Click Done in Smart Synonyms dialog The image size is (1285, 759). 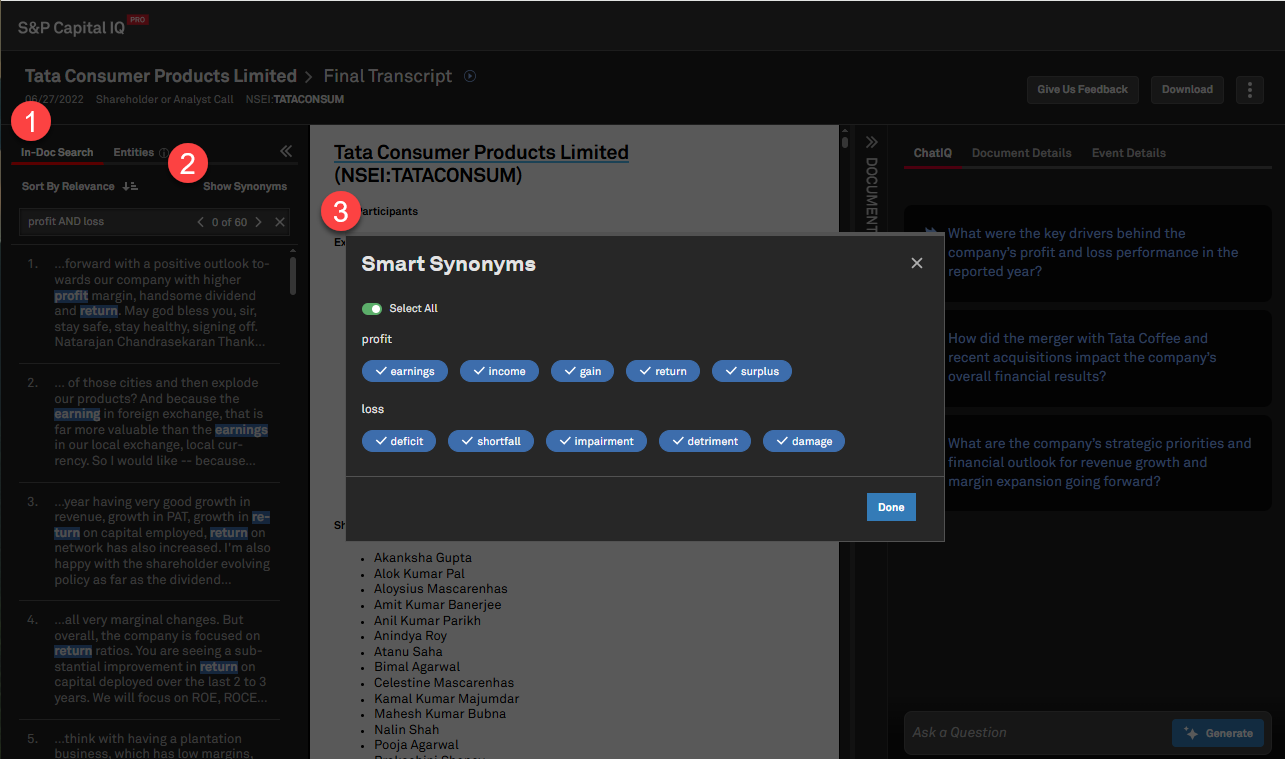tap(891, 507)
